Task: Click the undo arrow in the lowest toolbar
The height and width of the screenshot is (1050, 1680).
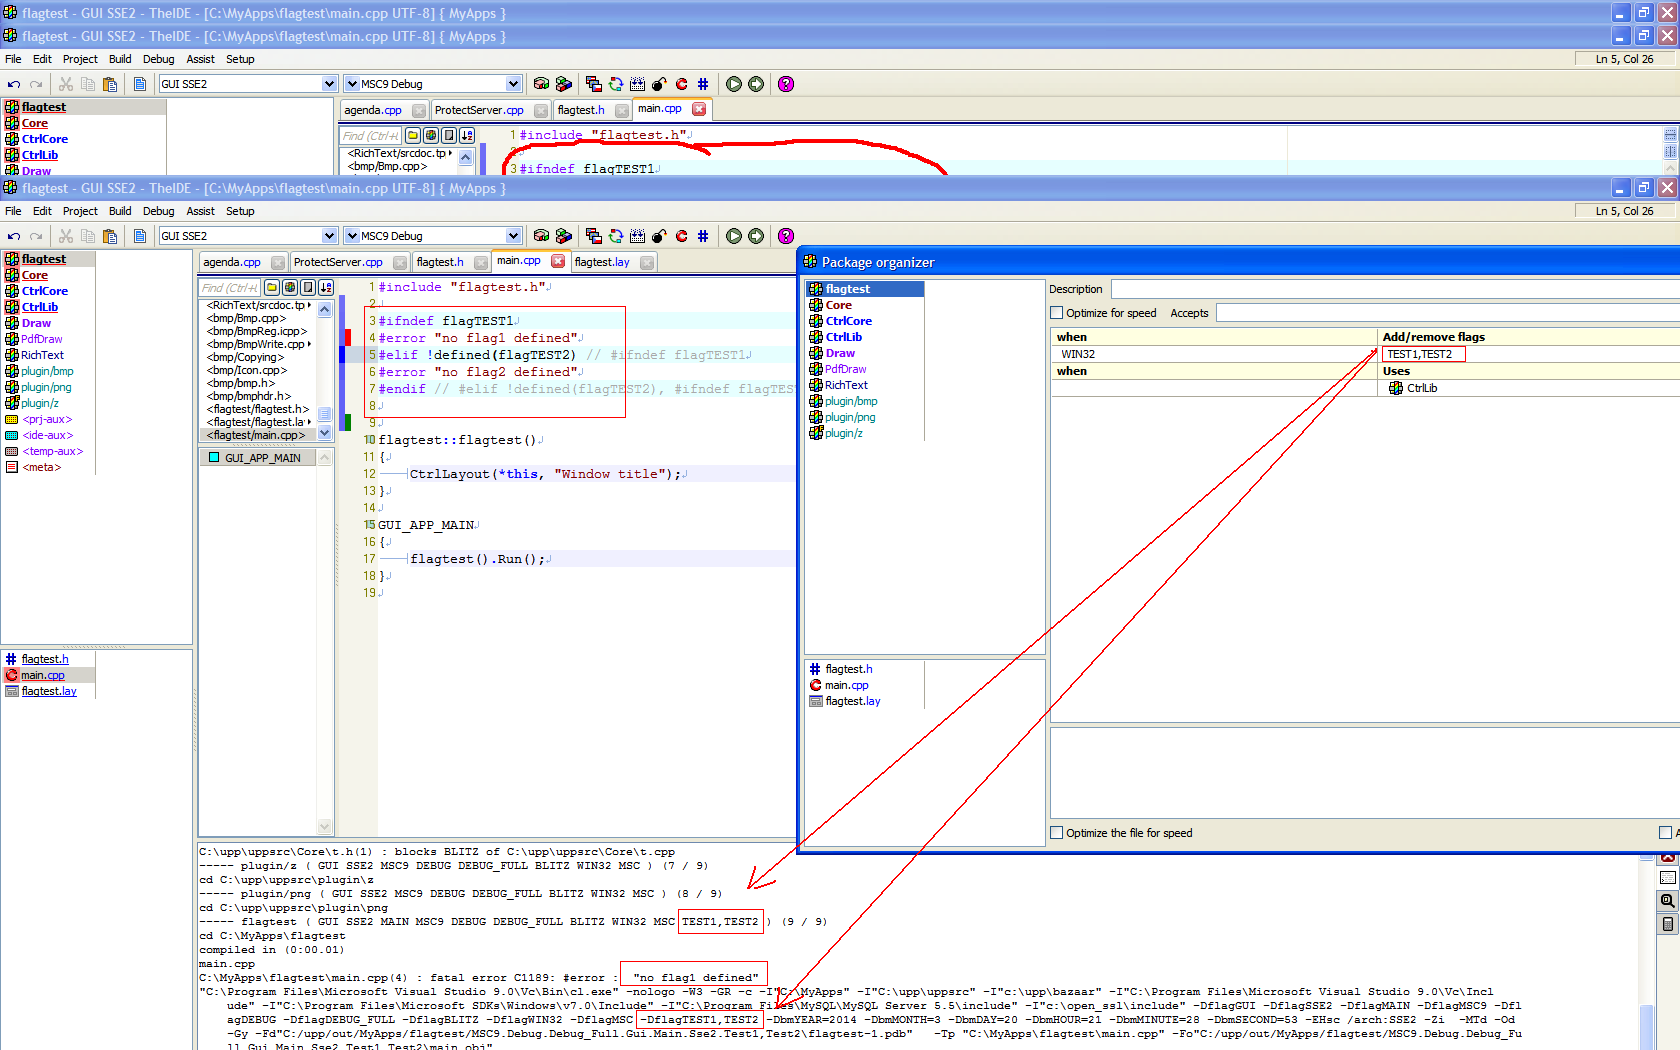Action: tap(14, 236)
